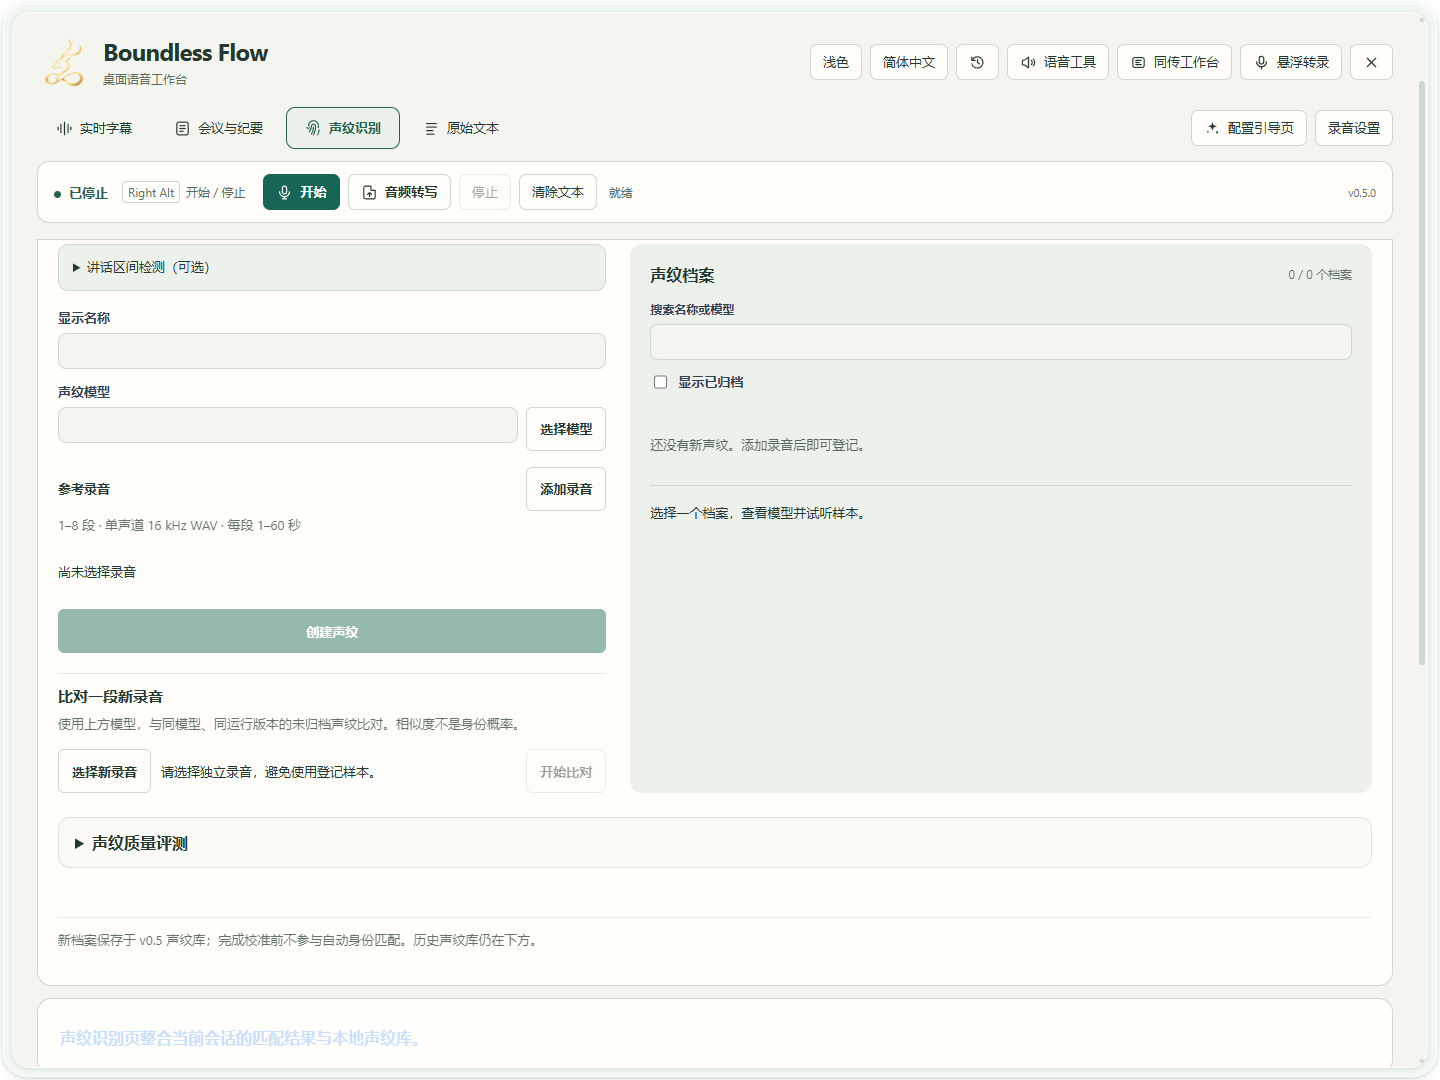Expand 讲话区间检测（可选） section

[332, 267]
